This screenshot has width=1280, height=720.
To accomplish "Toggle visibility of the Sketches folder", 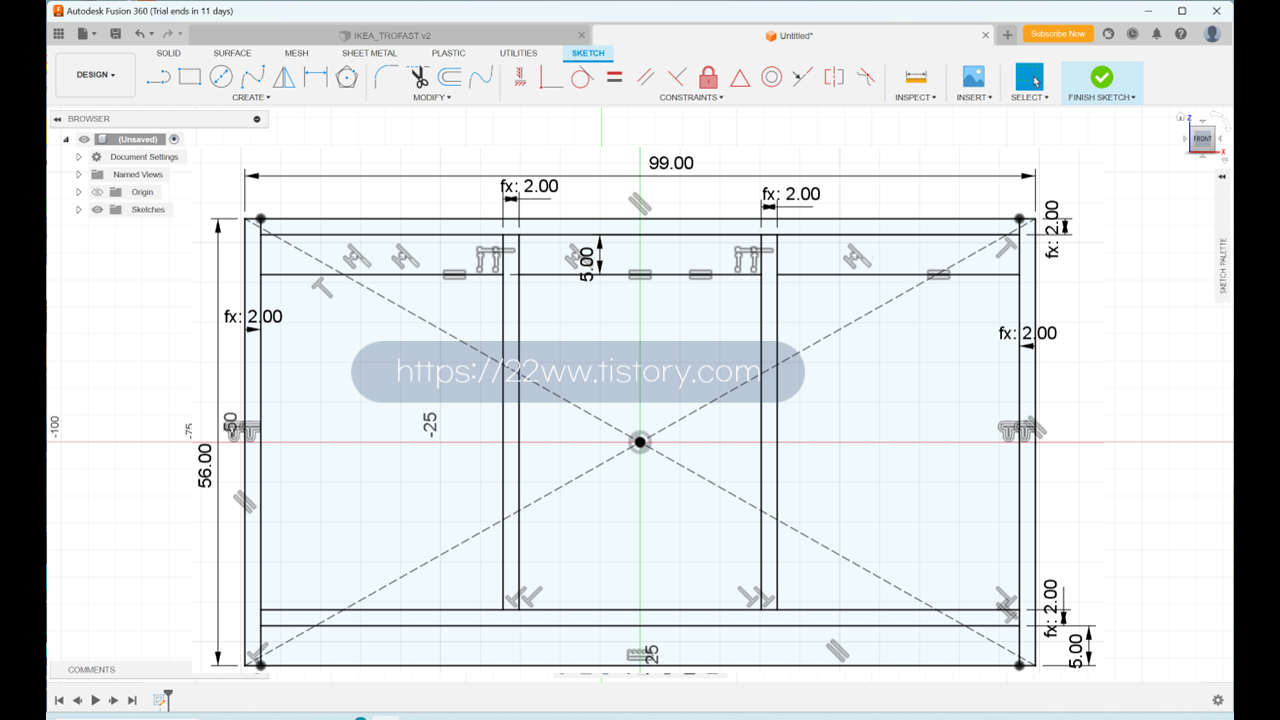I will click(x=98, y=210).
